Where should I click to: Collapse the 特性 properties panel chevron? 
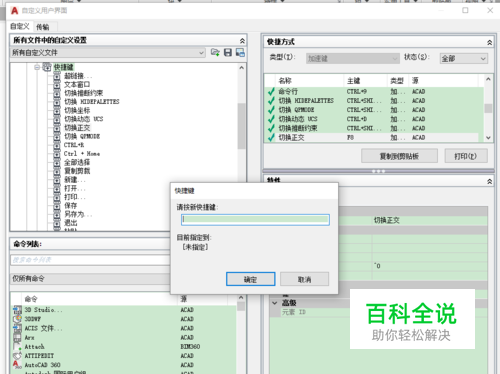[489, 181]
